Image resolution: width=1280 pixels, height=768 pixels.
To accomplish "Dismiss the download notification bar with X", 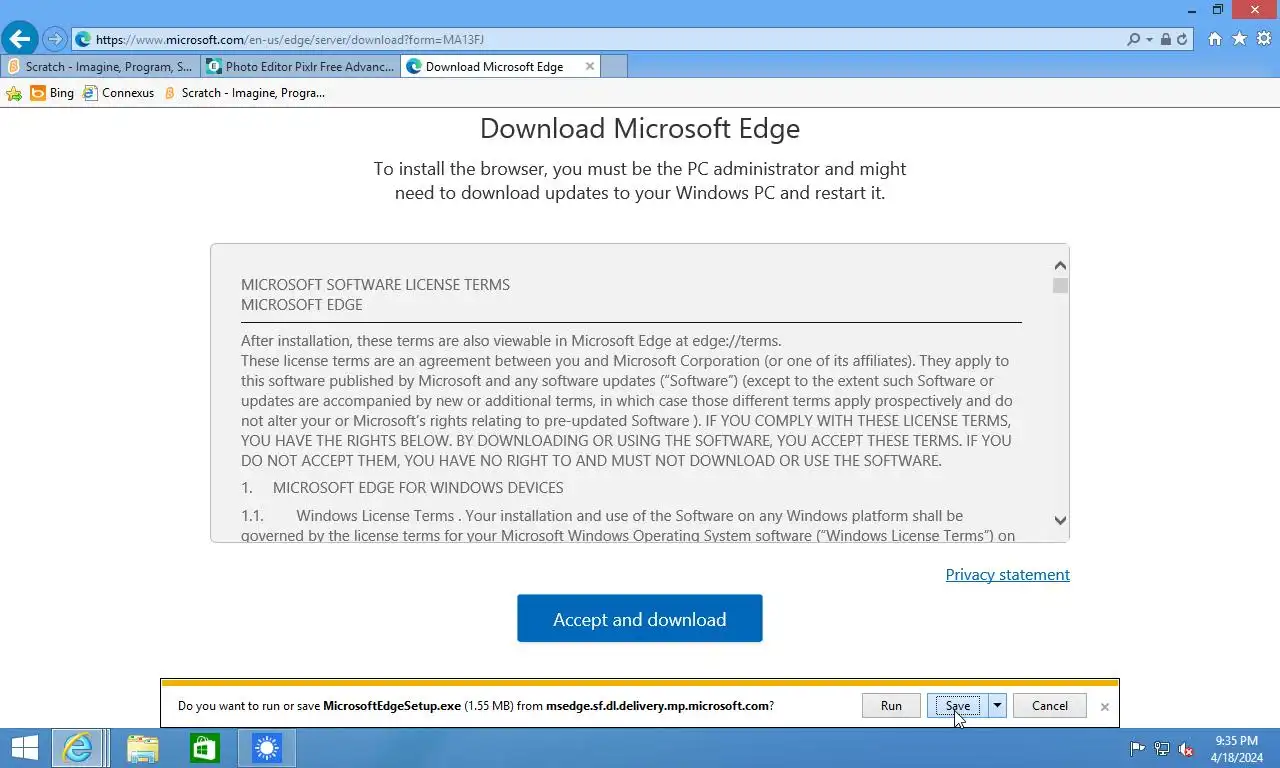I will coord(1104,707).
